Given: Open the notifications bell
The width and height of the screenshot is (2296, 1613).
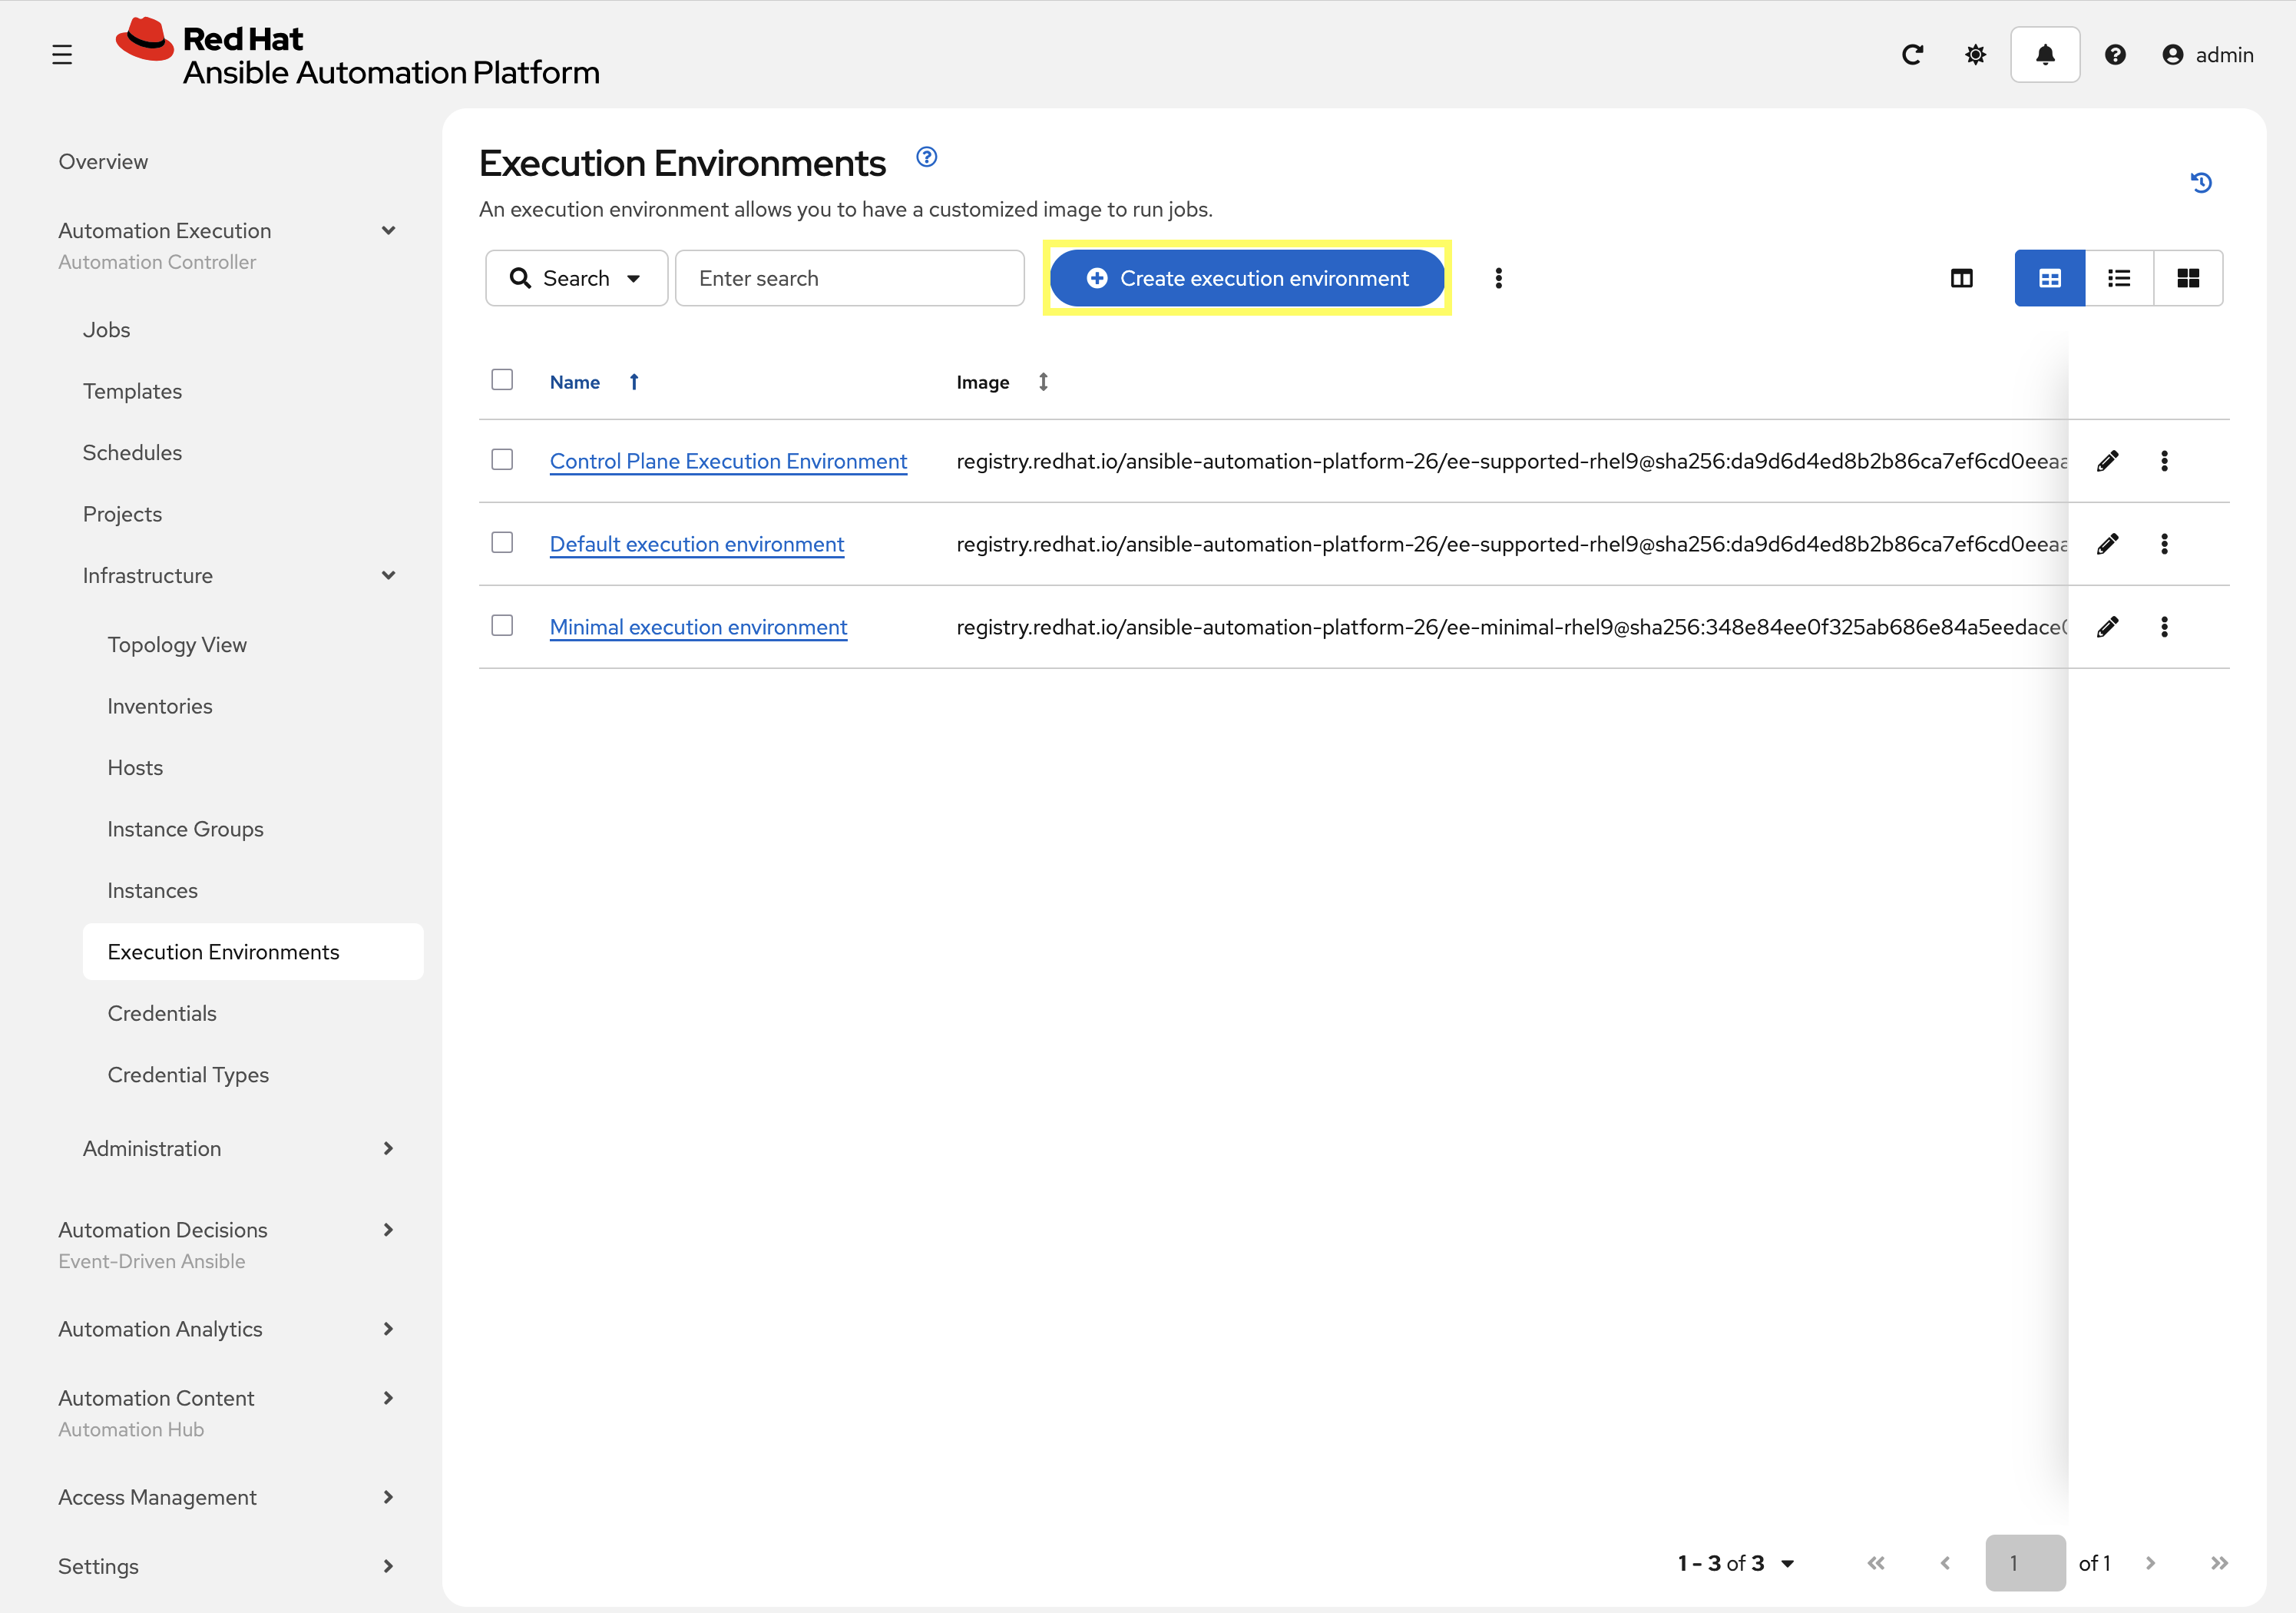Looking at the screenshot, I should pos(2044,54).
